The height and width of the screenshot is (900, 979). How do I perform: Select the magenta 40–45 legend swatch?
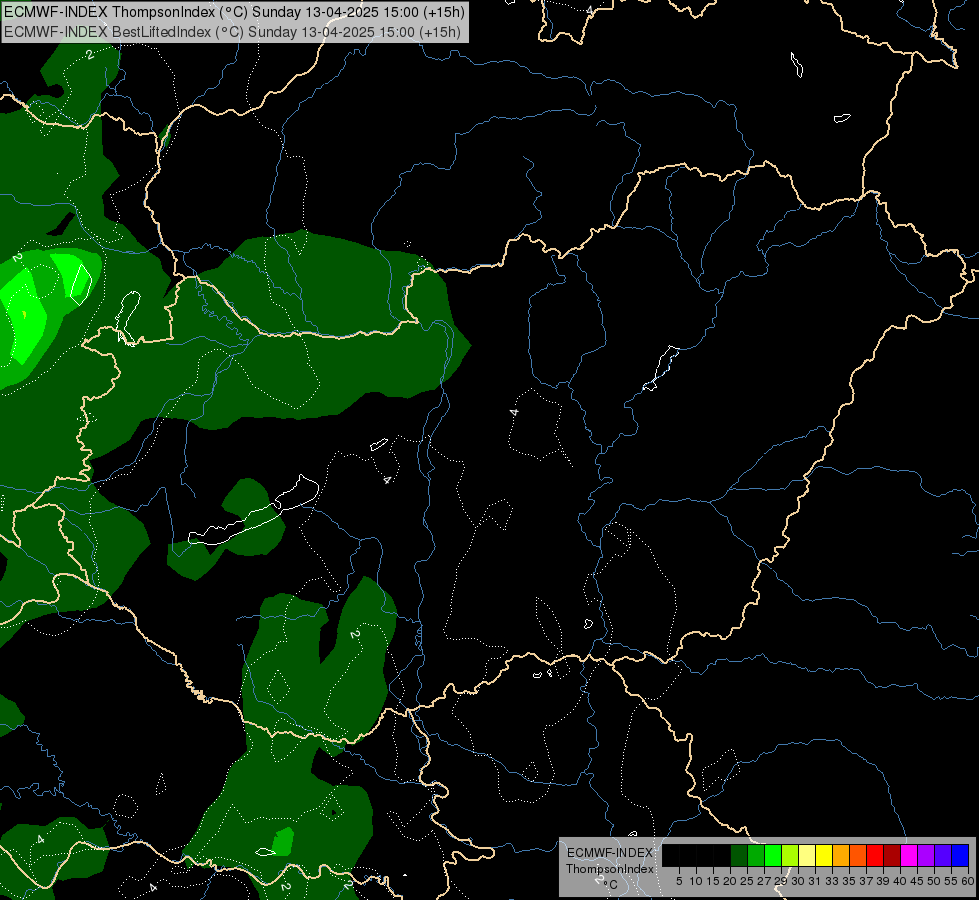click(909, 855)
